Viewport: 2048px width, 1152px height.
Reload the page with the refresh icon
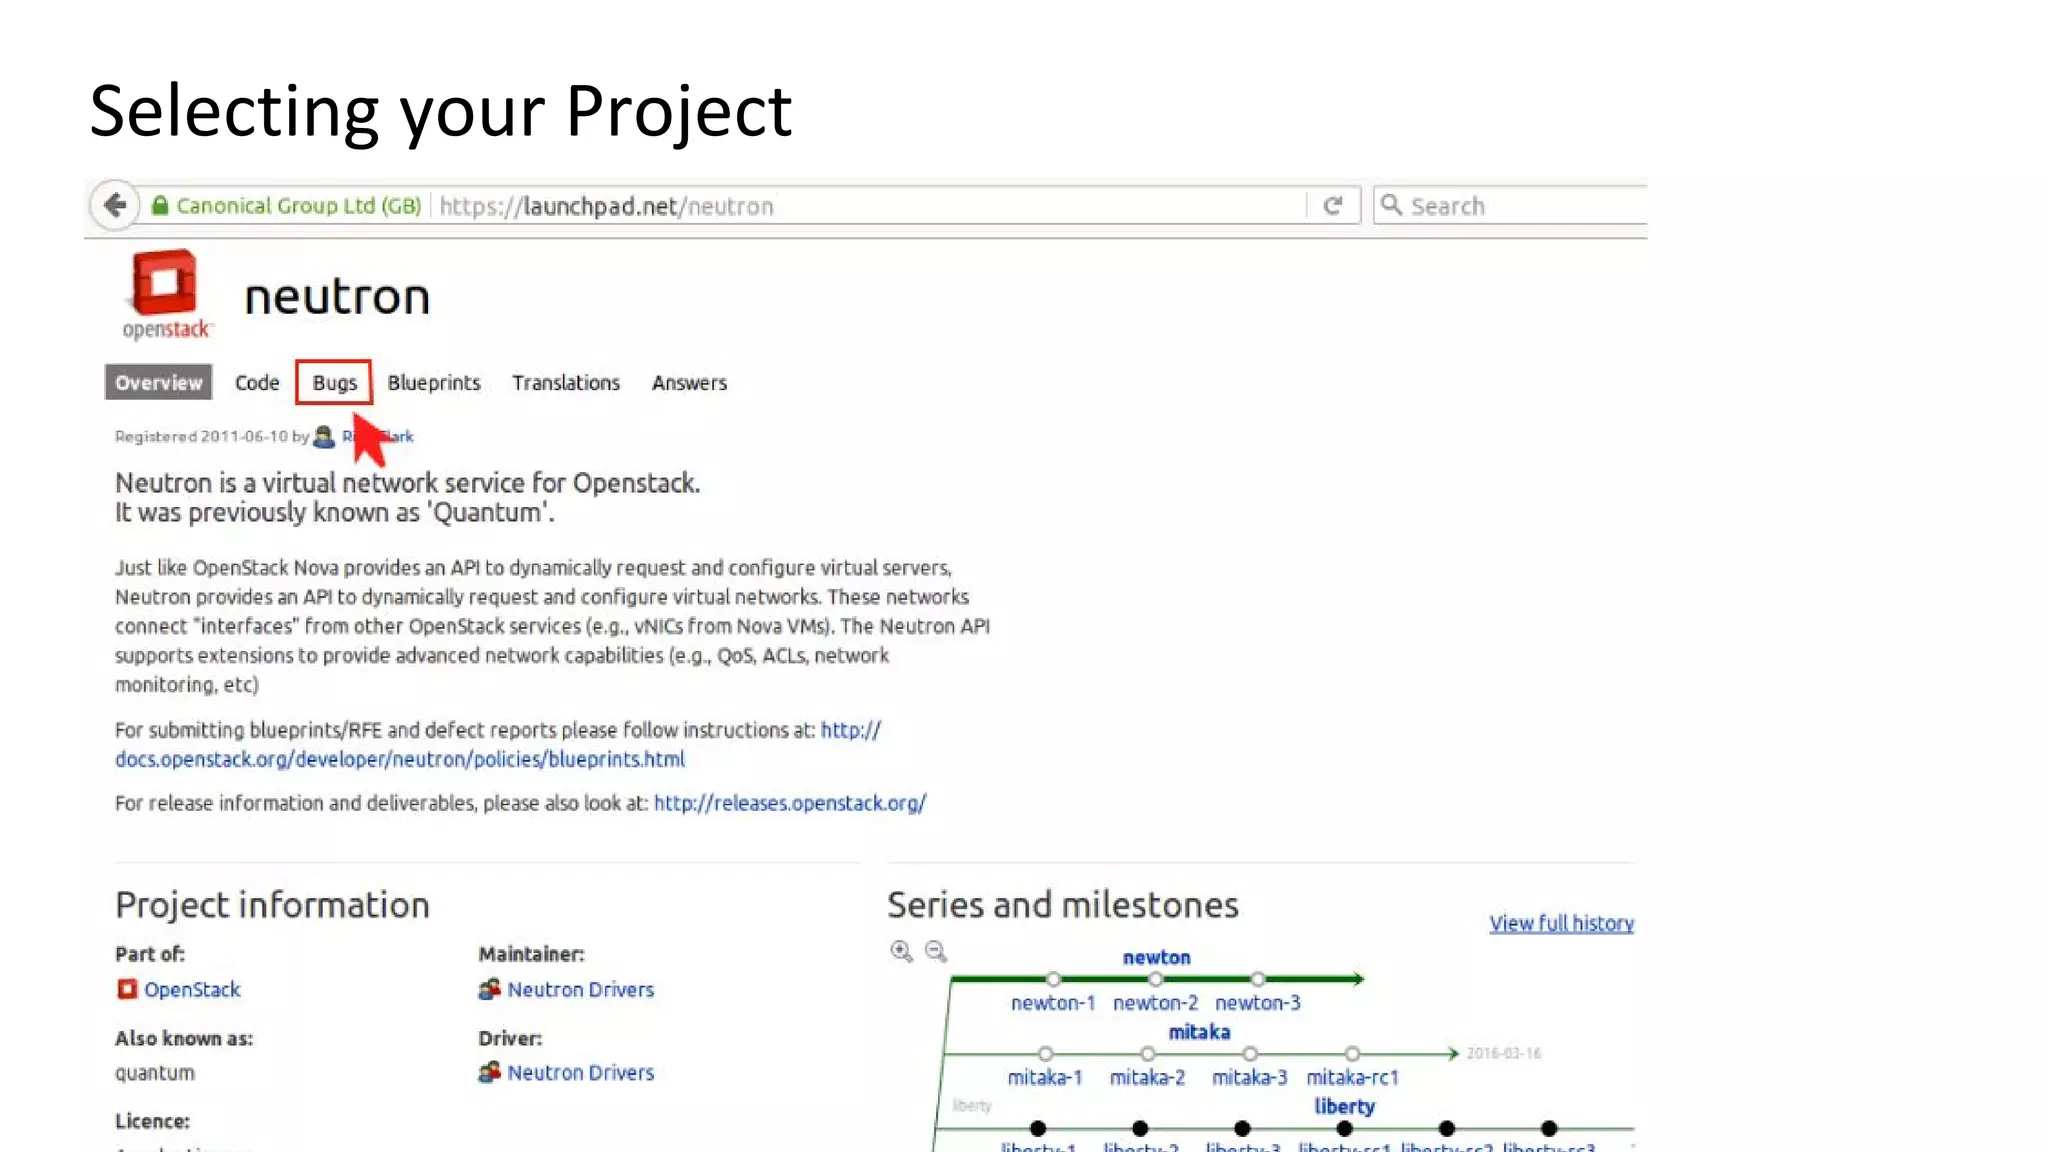[x=1332, y=205]
